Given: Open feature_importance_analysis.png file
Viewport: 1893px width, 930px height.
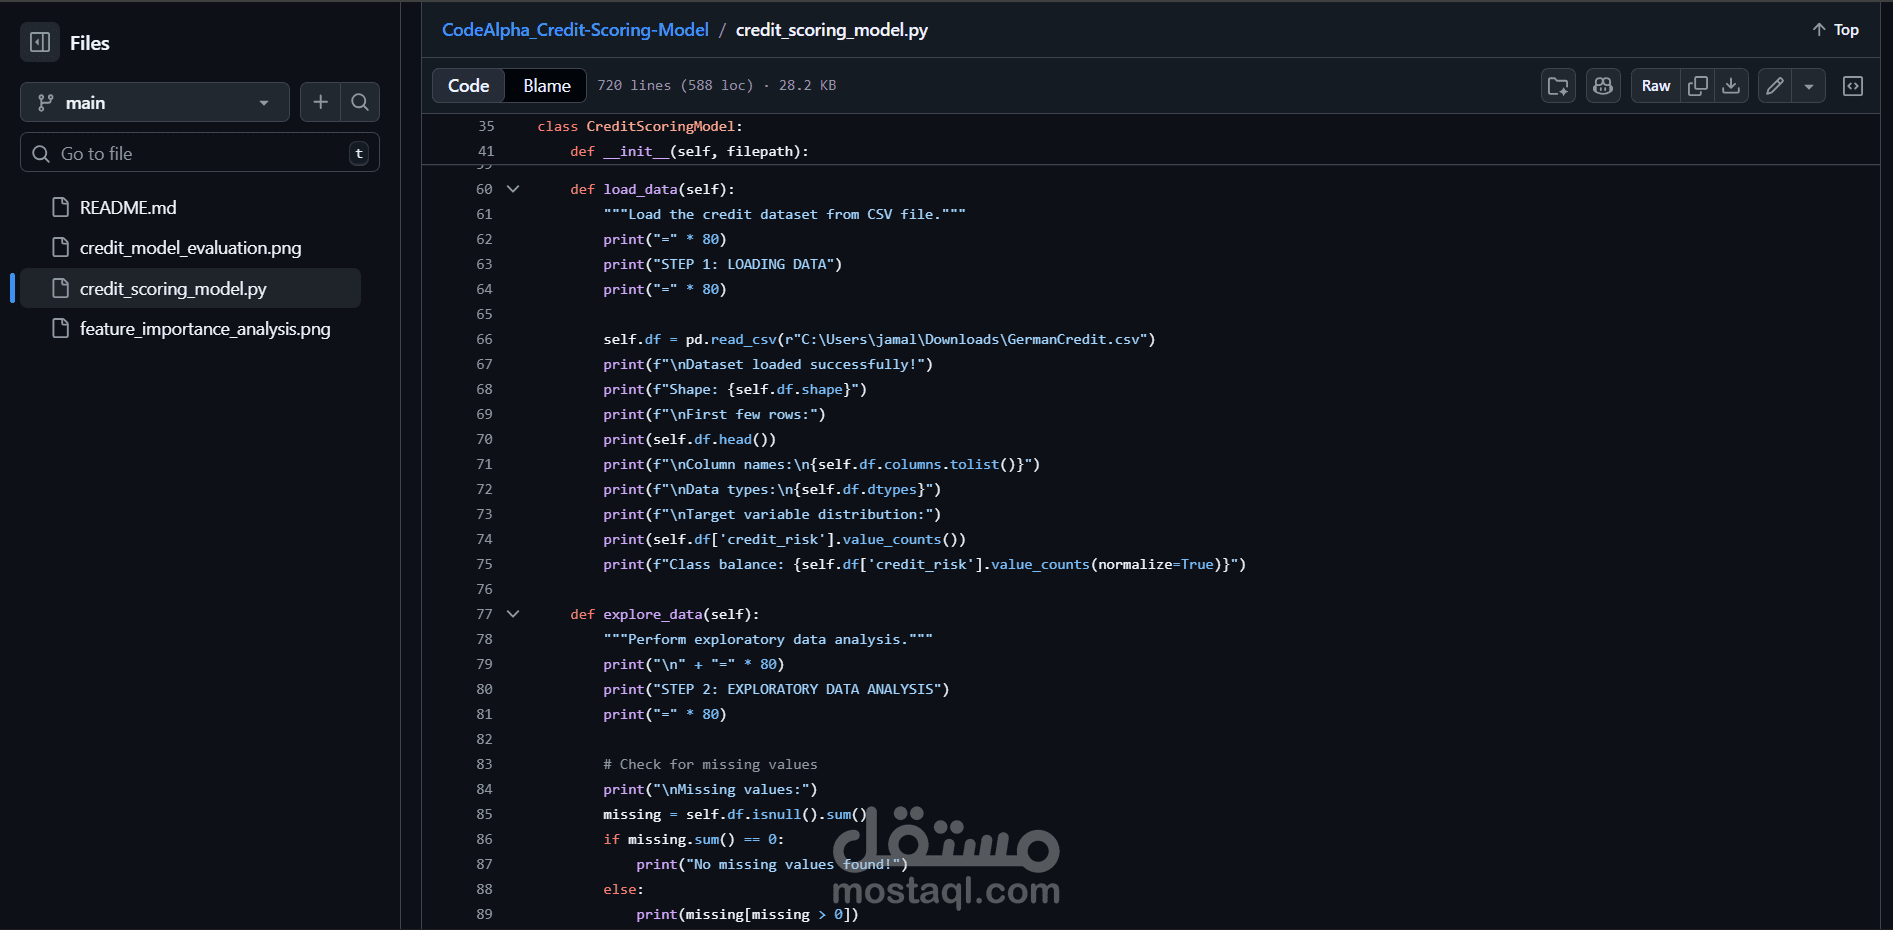Looking at the screenshot, I should point(205,328).
